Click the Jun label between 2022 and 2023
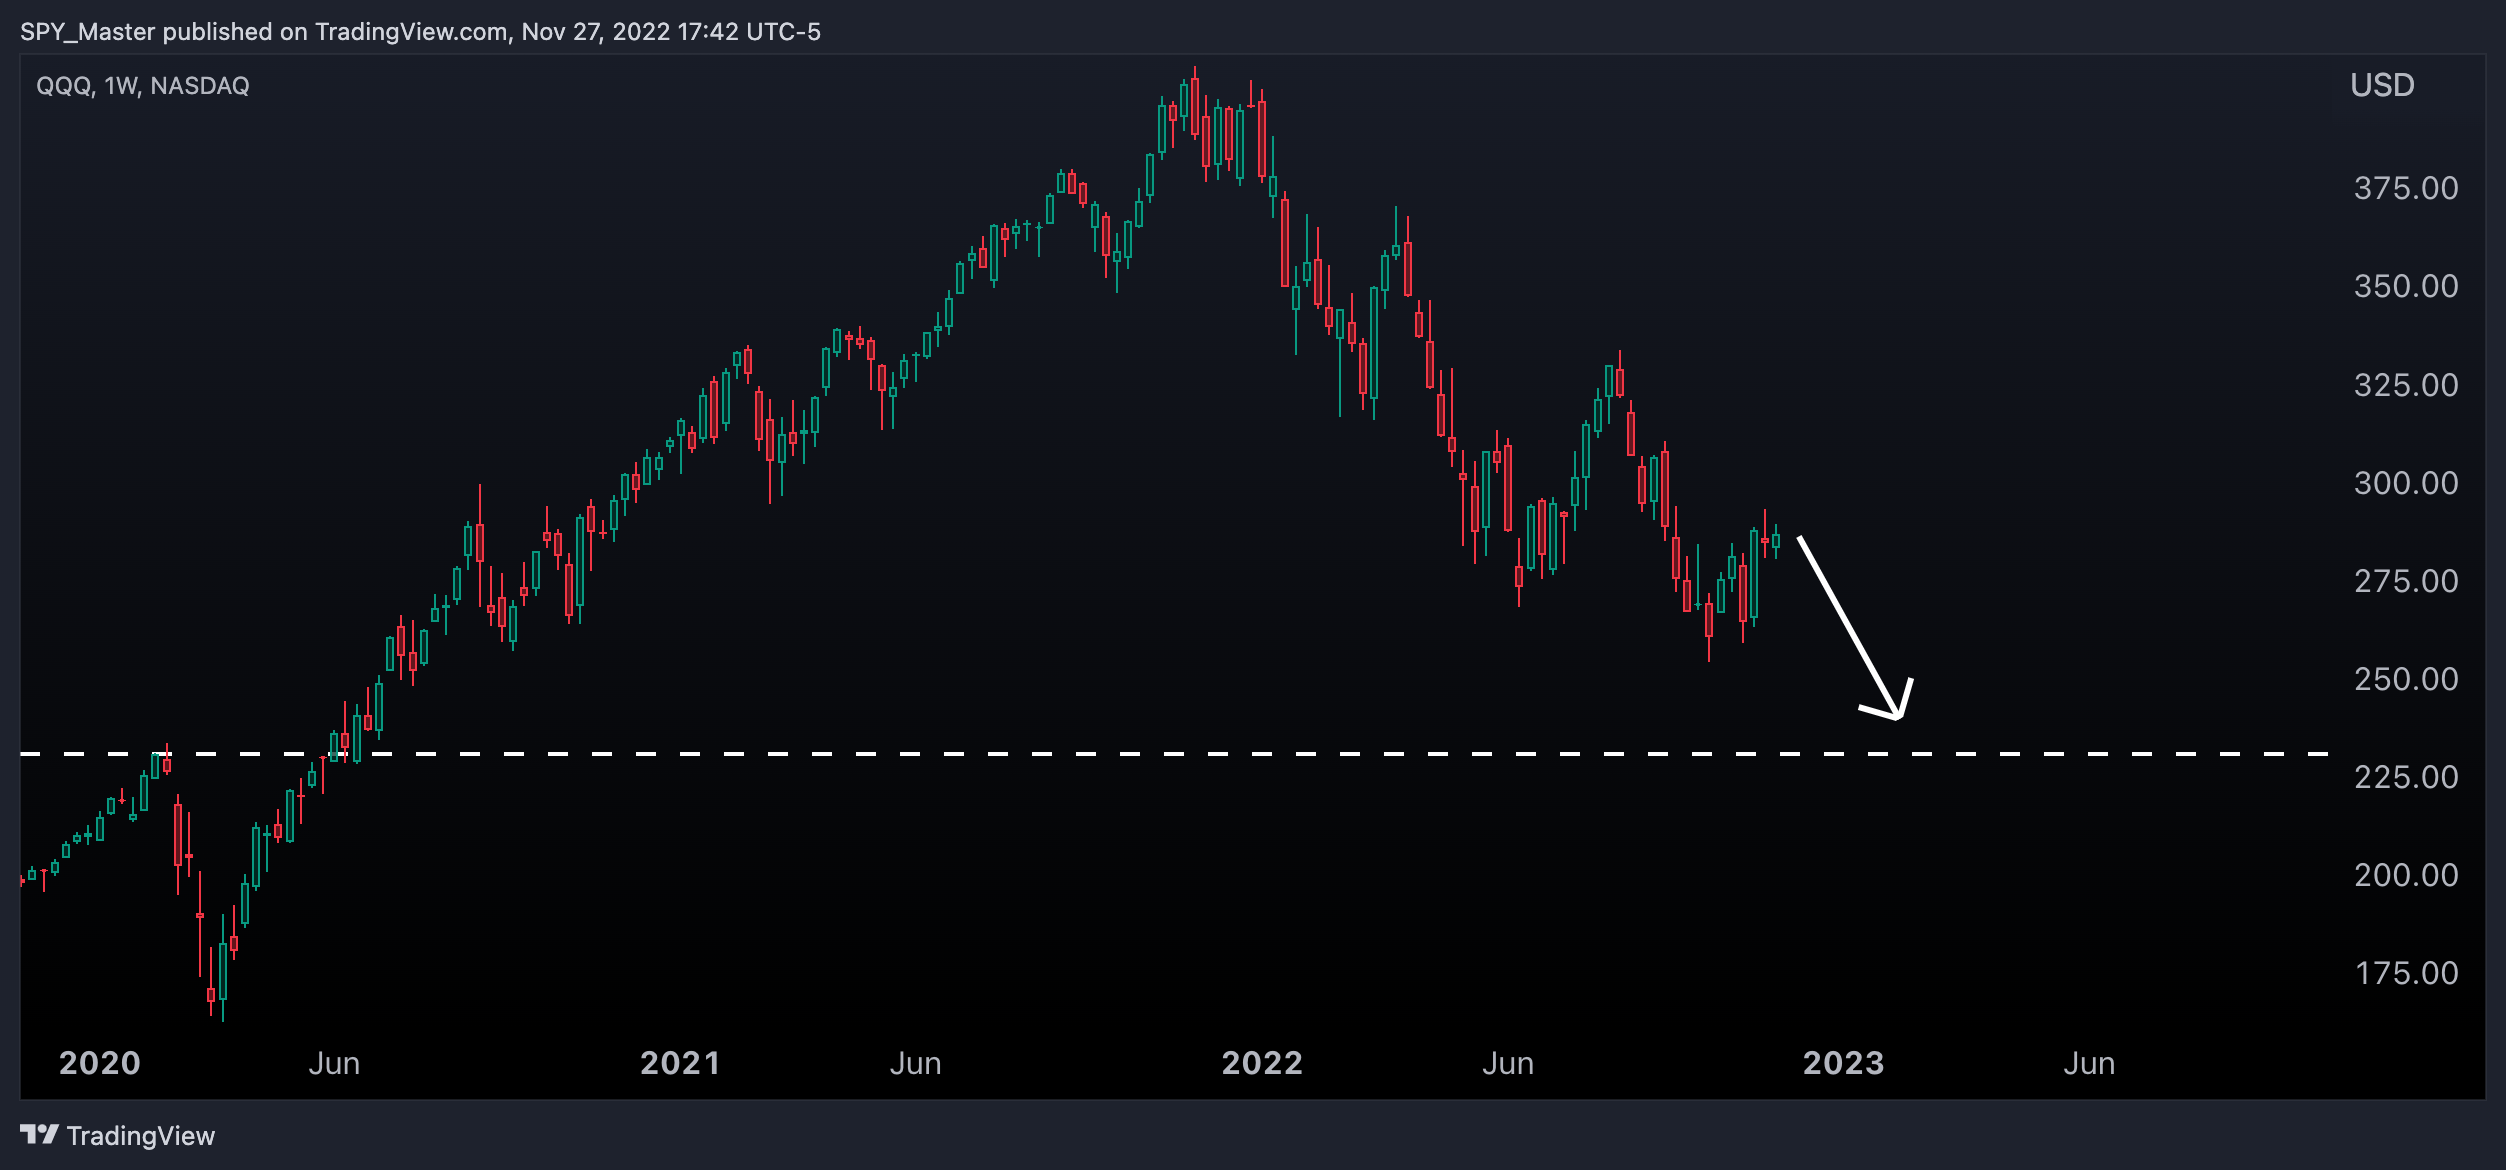Image resolution: width=2506 pixels, height=1170 pixels. 1508,1063
